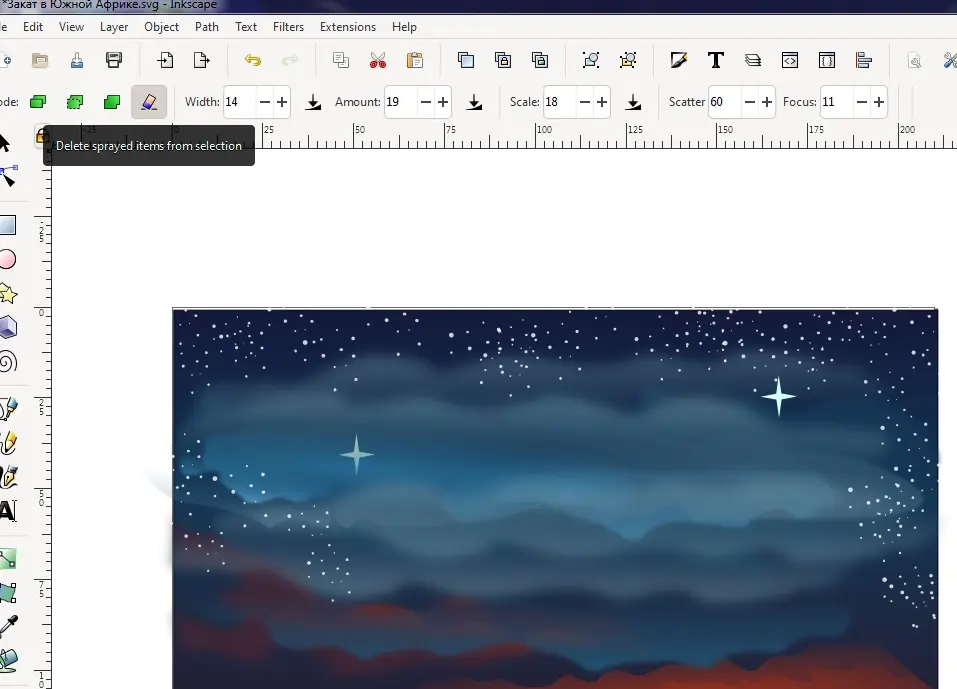Screen dimensions: 957x689
Task: Select the Node edit tool
Action: 9,176
